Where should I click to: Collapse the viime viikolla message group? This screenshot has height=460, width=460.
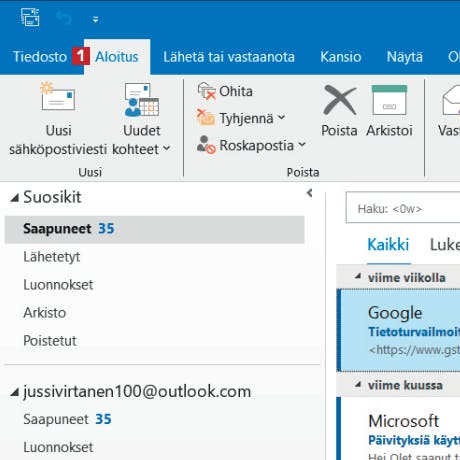tap(358, 276)
